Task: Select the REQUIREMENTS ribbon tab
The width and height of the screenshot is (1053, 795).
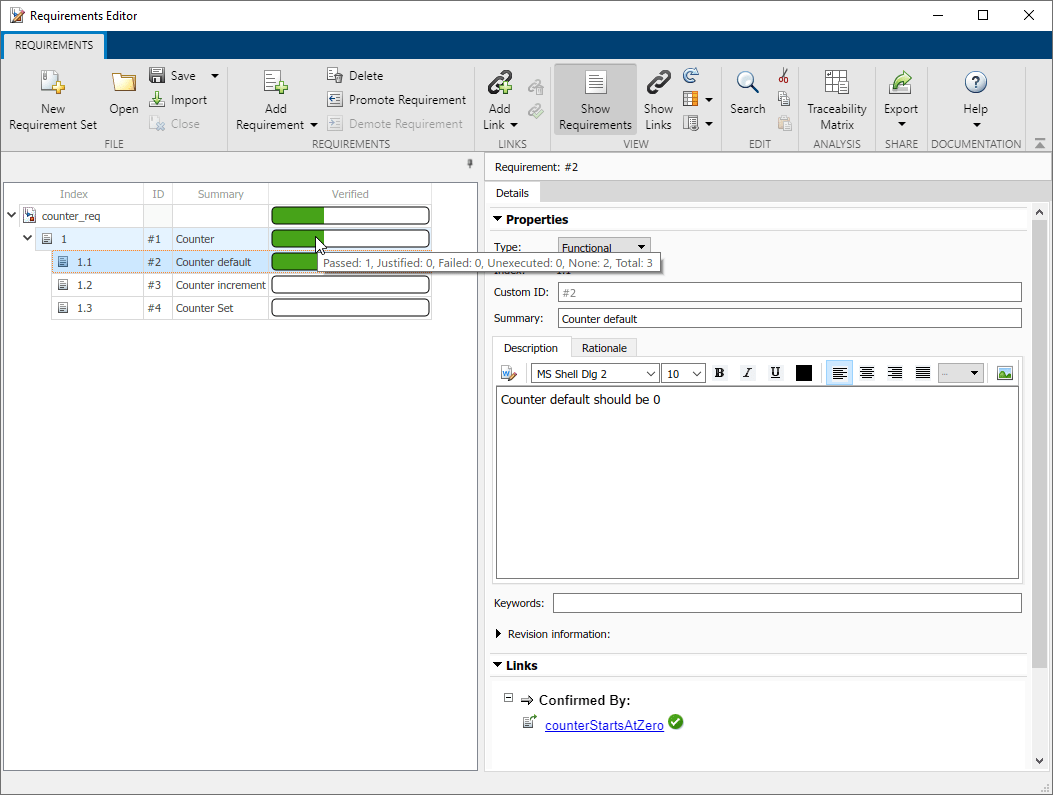Action: tap(53, 45)
